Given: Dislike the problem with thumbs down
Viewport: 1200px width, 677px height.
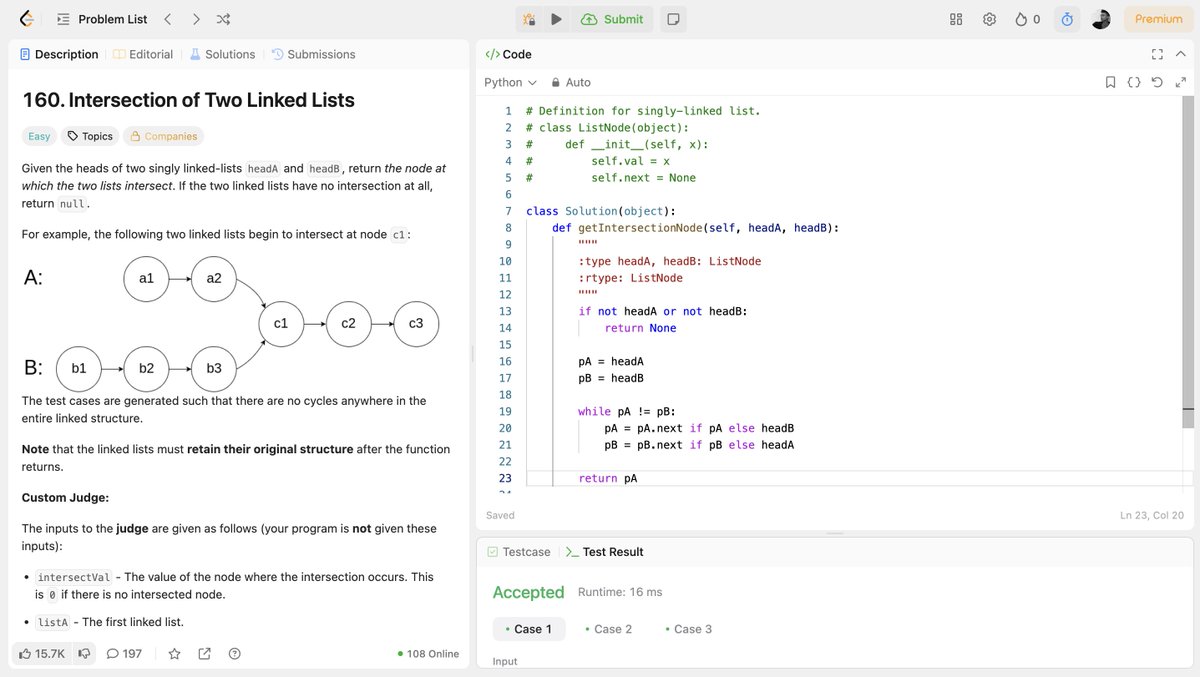Looking at the screenshot, I should pos(85,654).
